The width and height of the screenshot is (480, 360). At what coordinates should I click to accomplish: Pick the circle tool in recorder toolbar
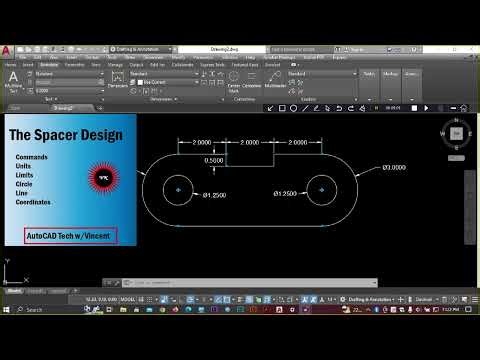click(x=293, y=108)
